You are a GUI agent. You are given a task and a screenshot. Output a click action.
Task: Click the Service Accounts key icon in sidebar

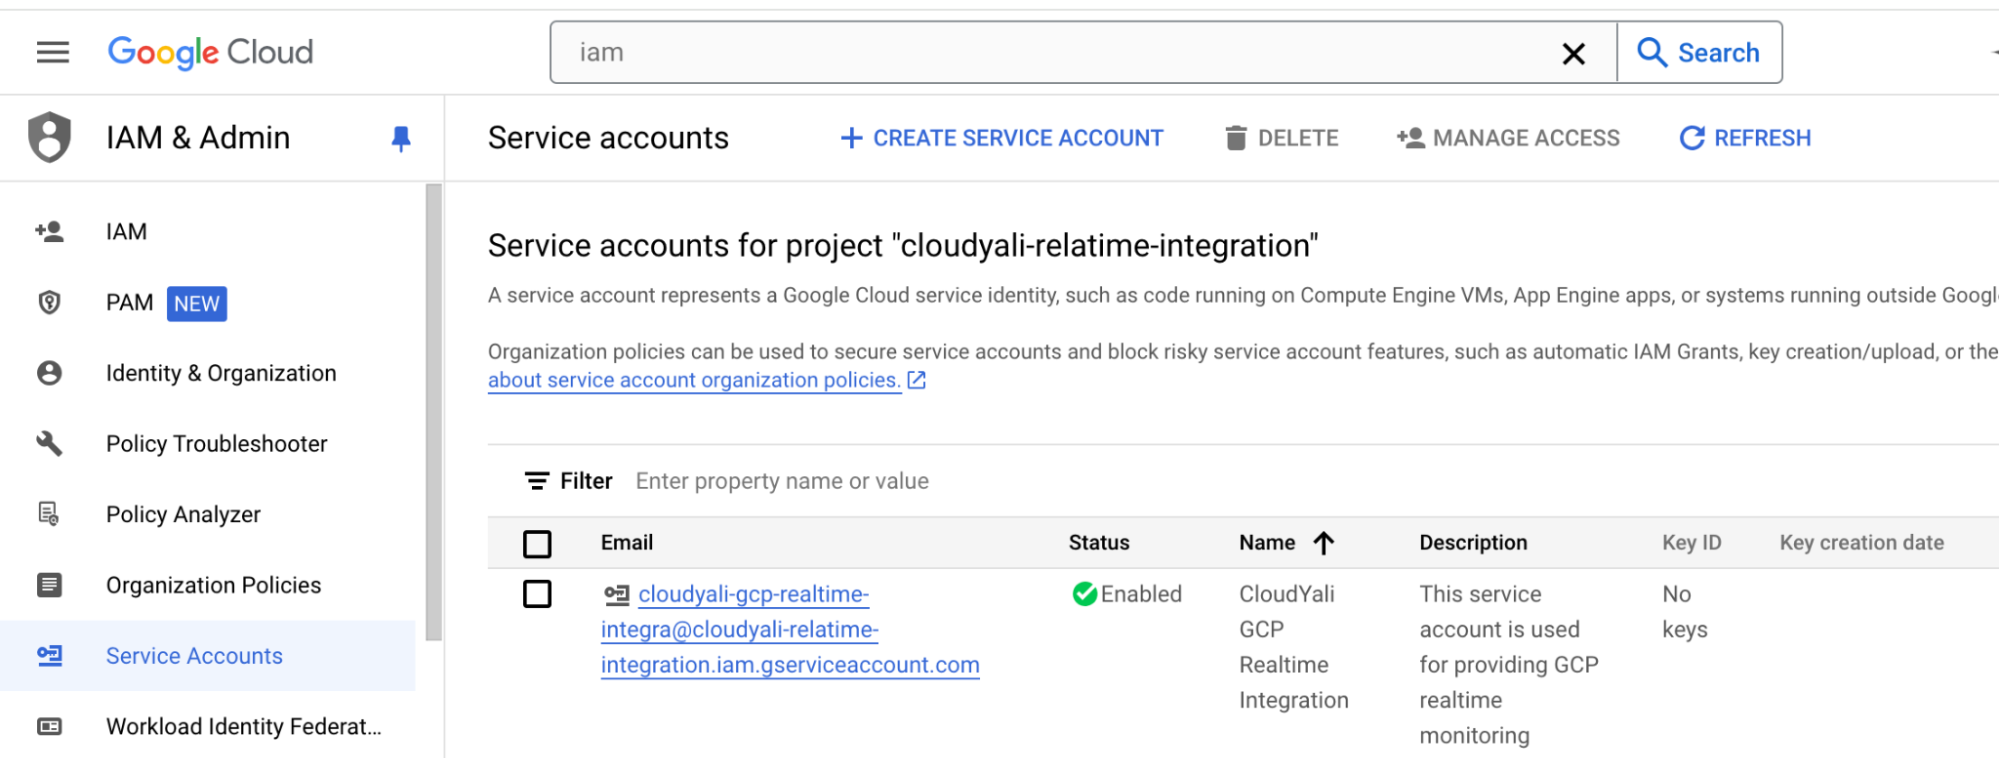49,656
